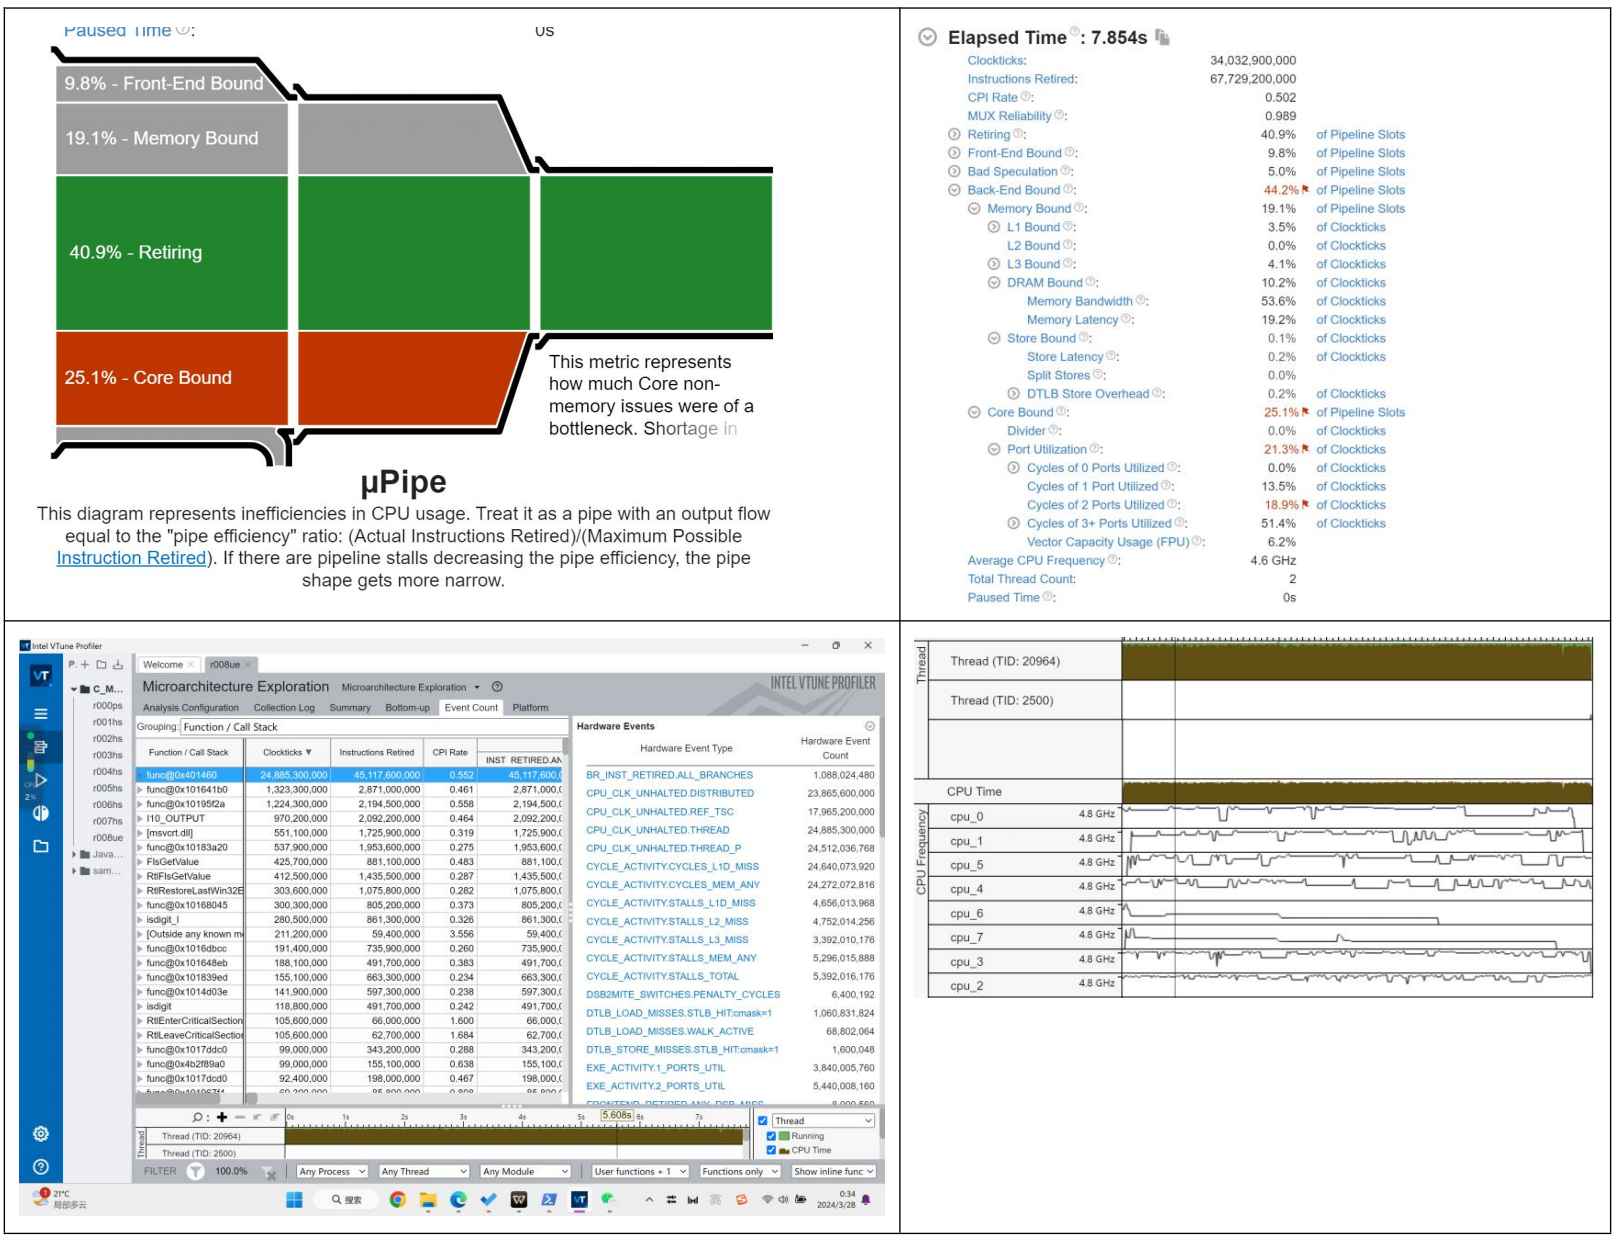Viewport: 1619px width, 1244px height.
Task: Click the timeline zoom-out minus icon
Action: [240, 1117]
